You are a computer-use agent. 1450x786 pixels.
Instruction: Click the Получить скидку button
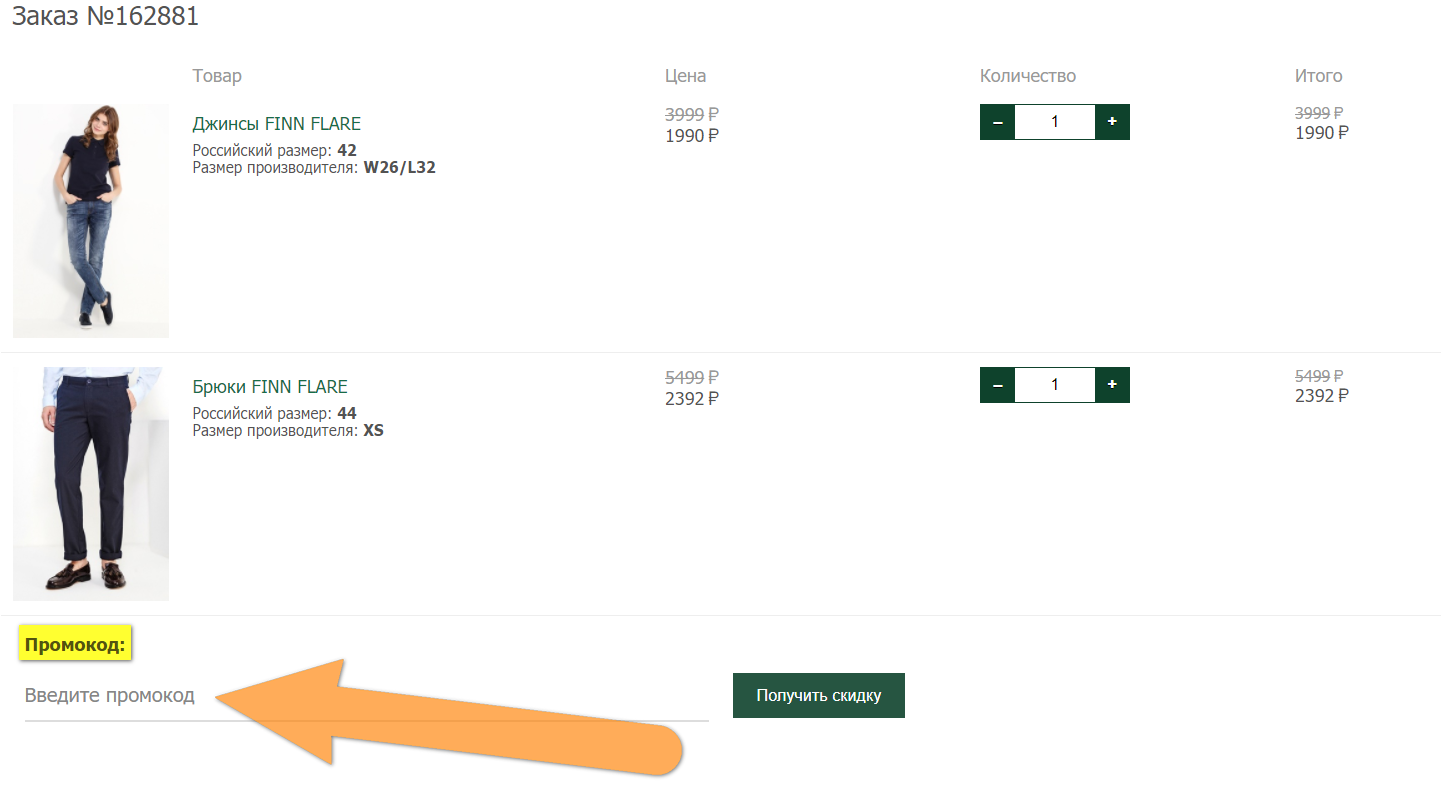pyautogui.click(x=819, y=695)
